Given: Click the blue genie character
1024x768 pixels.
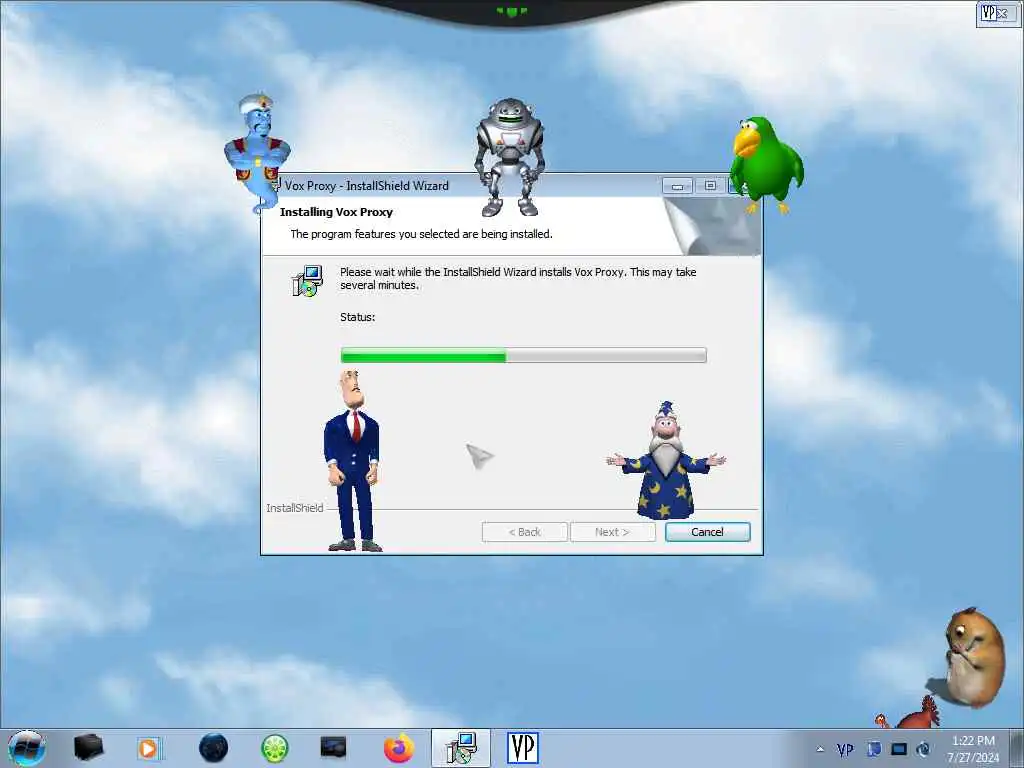Looking at the screenshot, I should (256, 152).
